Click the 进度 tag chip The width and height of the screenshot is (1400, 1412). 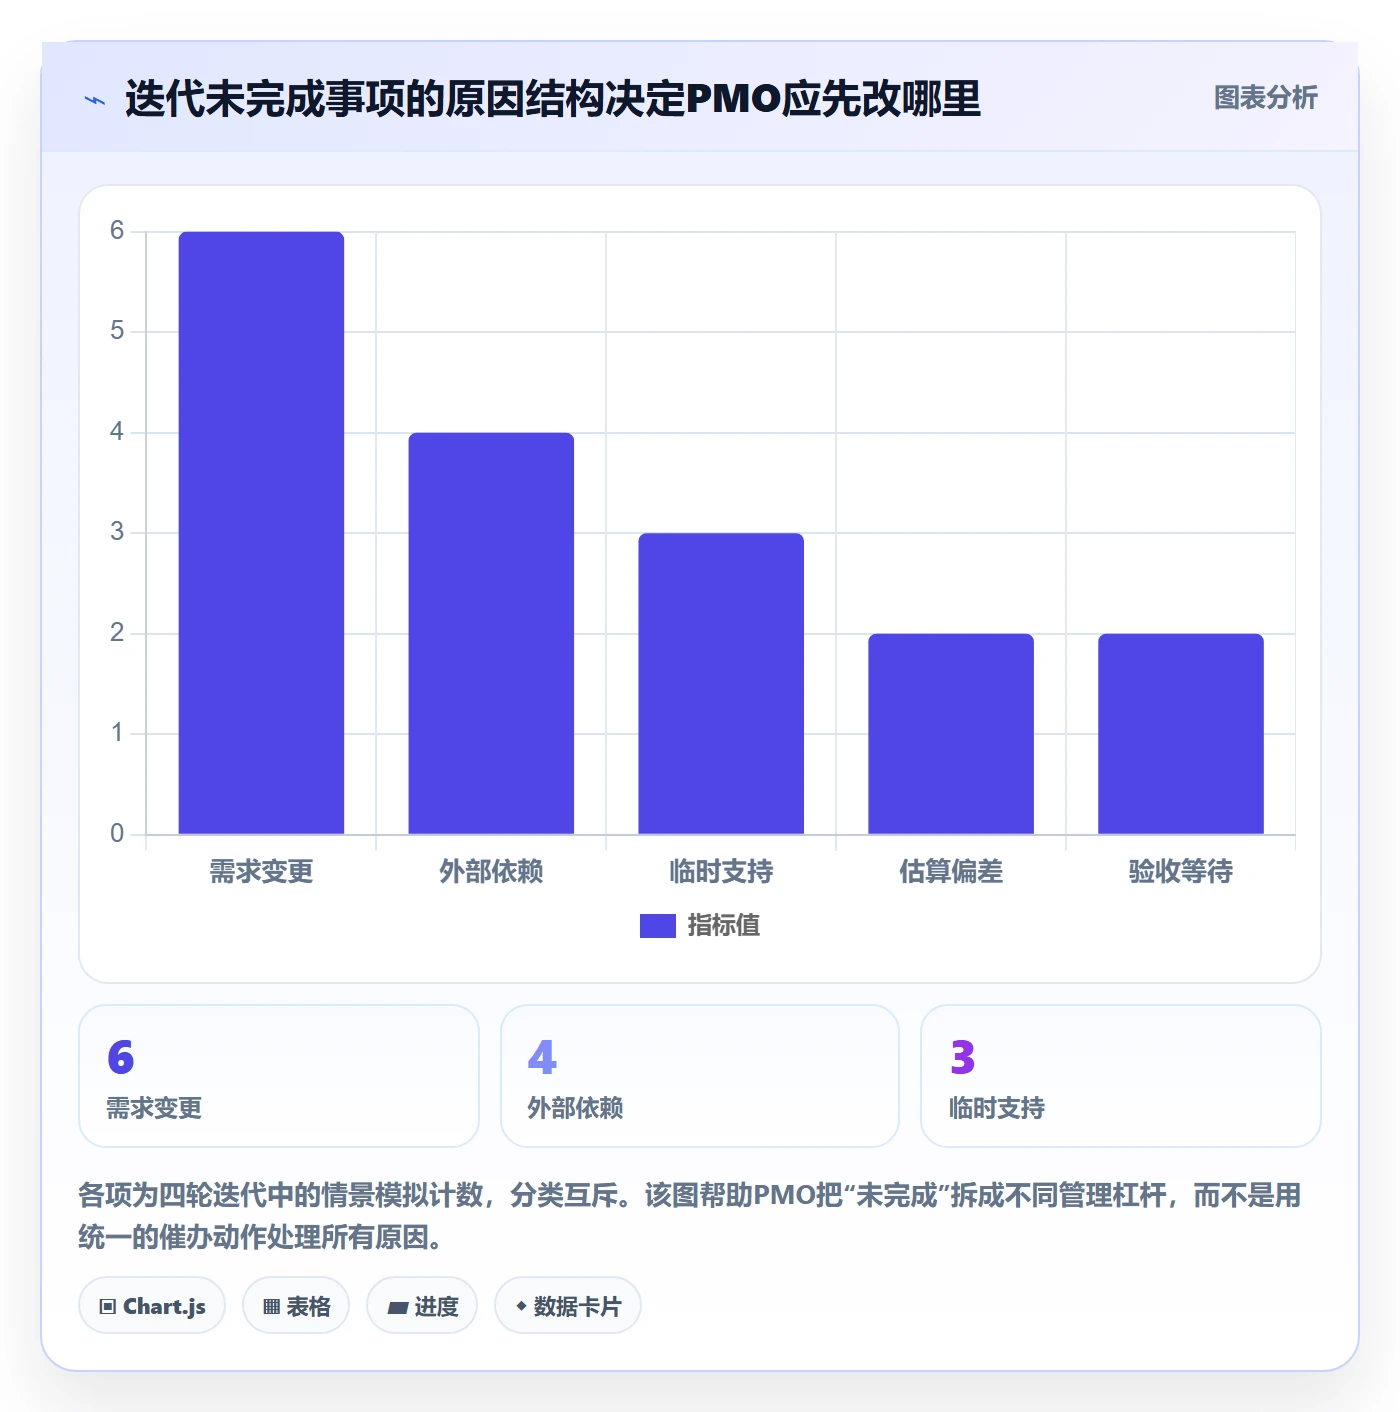422,1305
